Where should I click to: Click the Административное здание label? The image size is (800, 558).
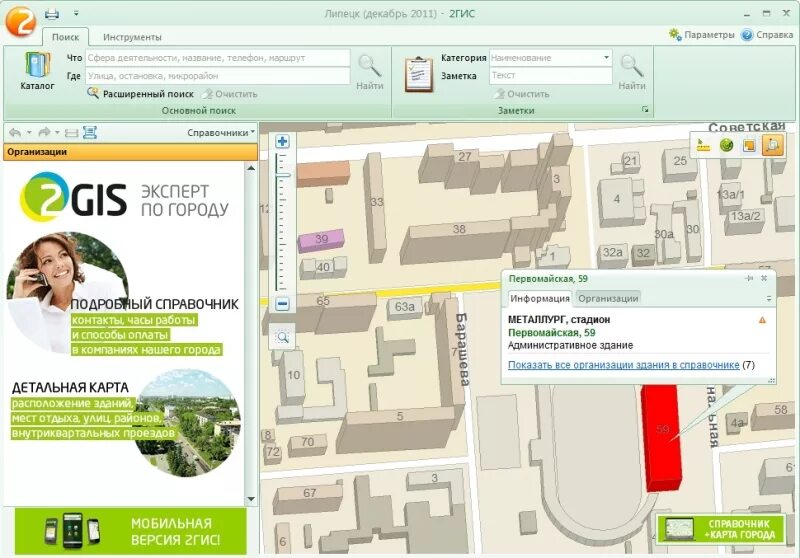click(x=570, y=345)
